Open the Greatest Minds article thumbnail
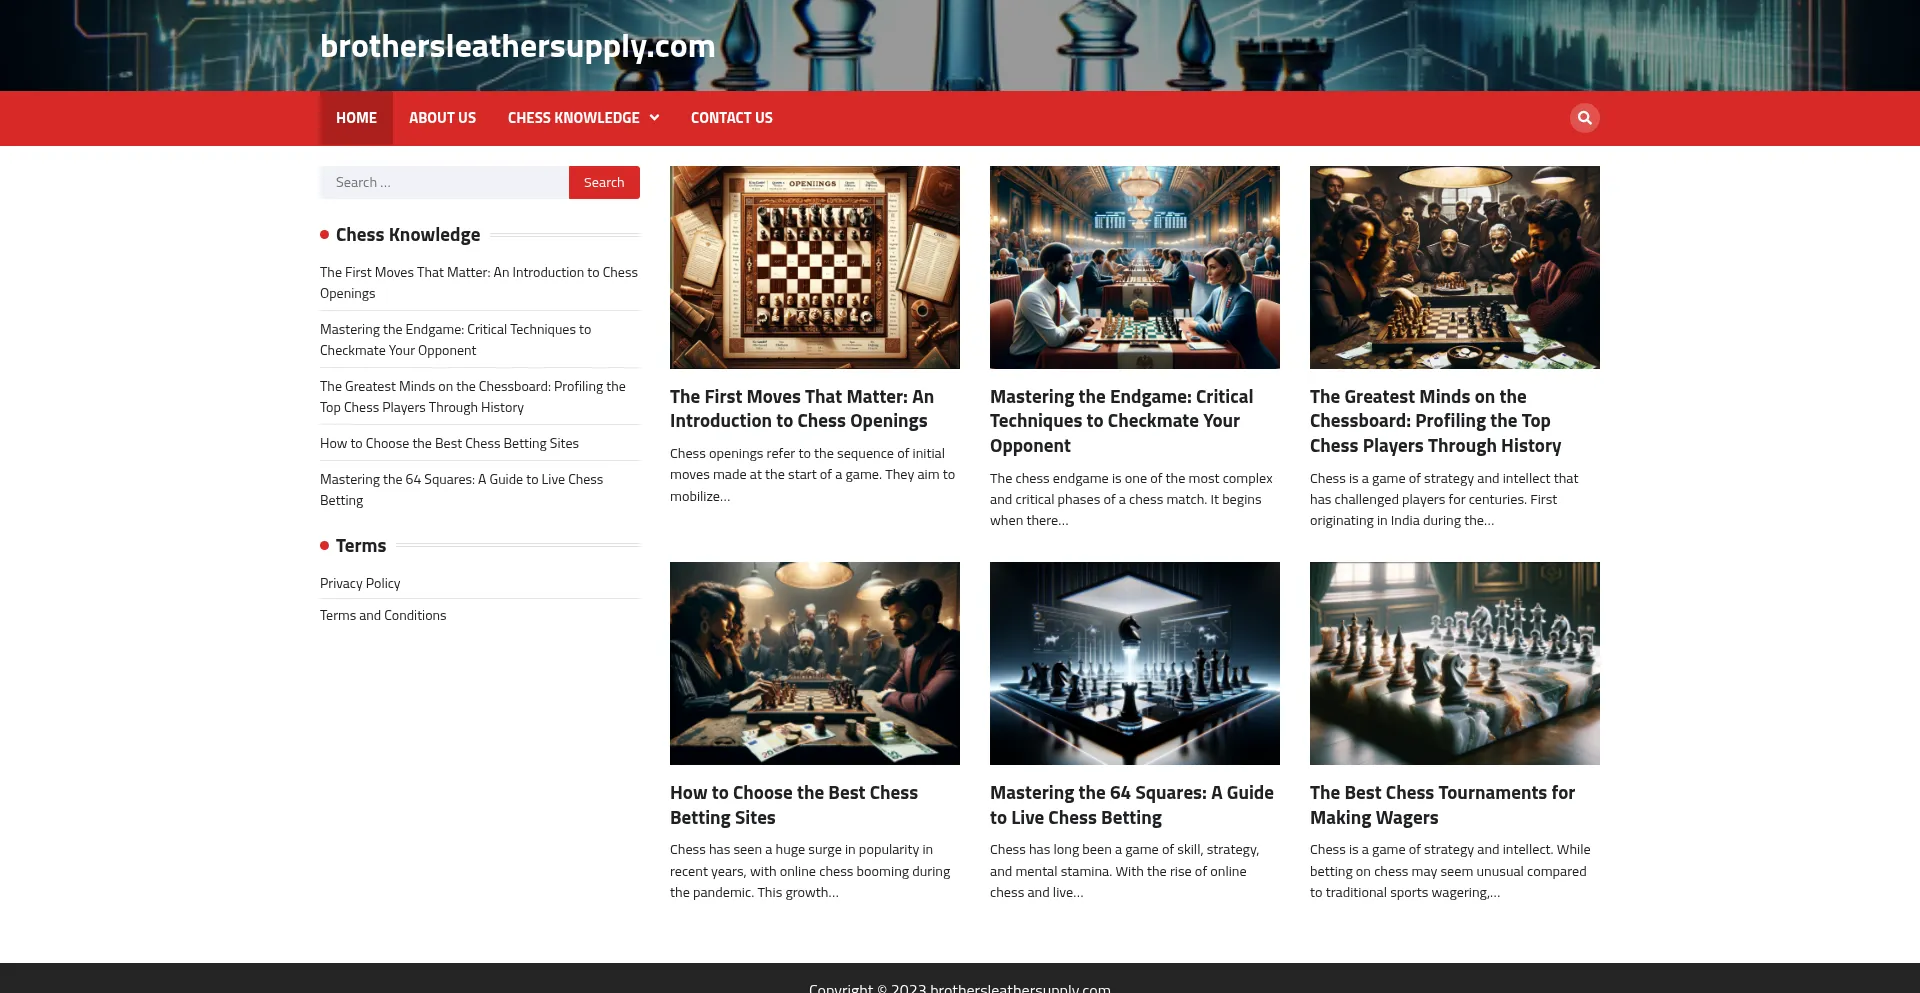The height and width of the screenshot is (993, 1920). (1455, 267)
